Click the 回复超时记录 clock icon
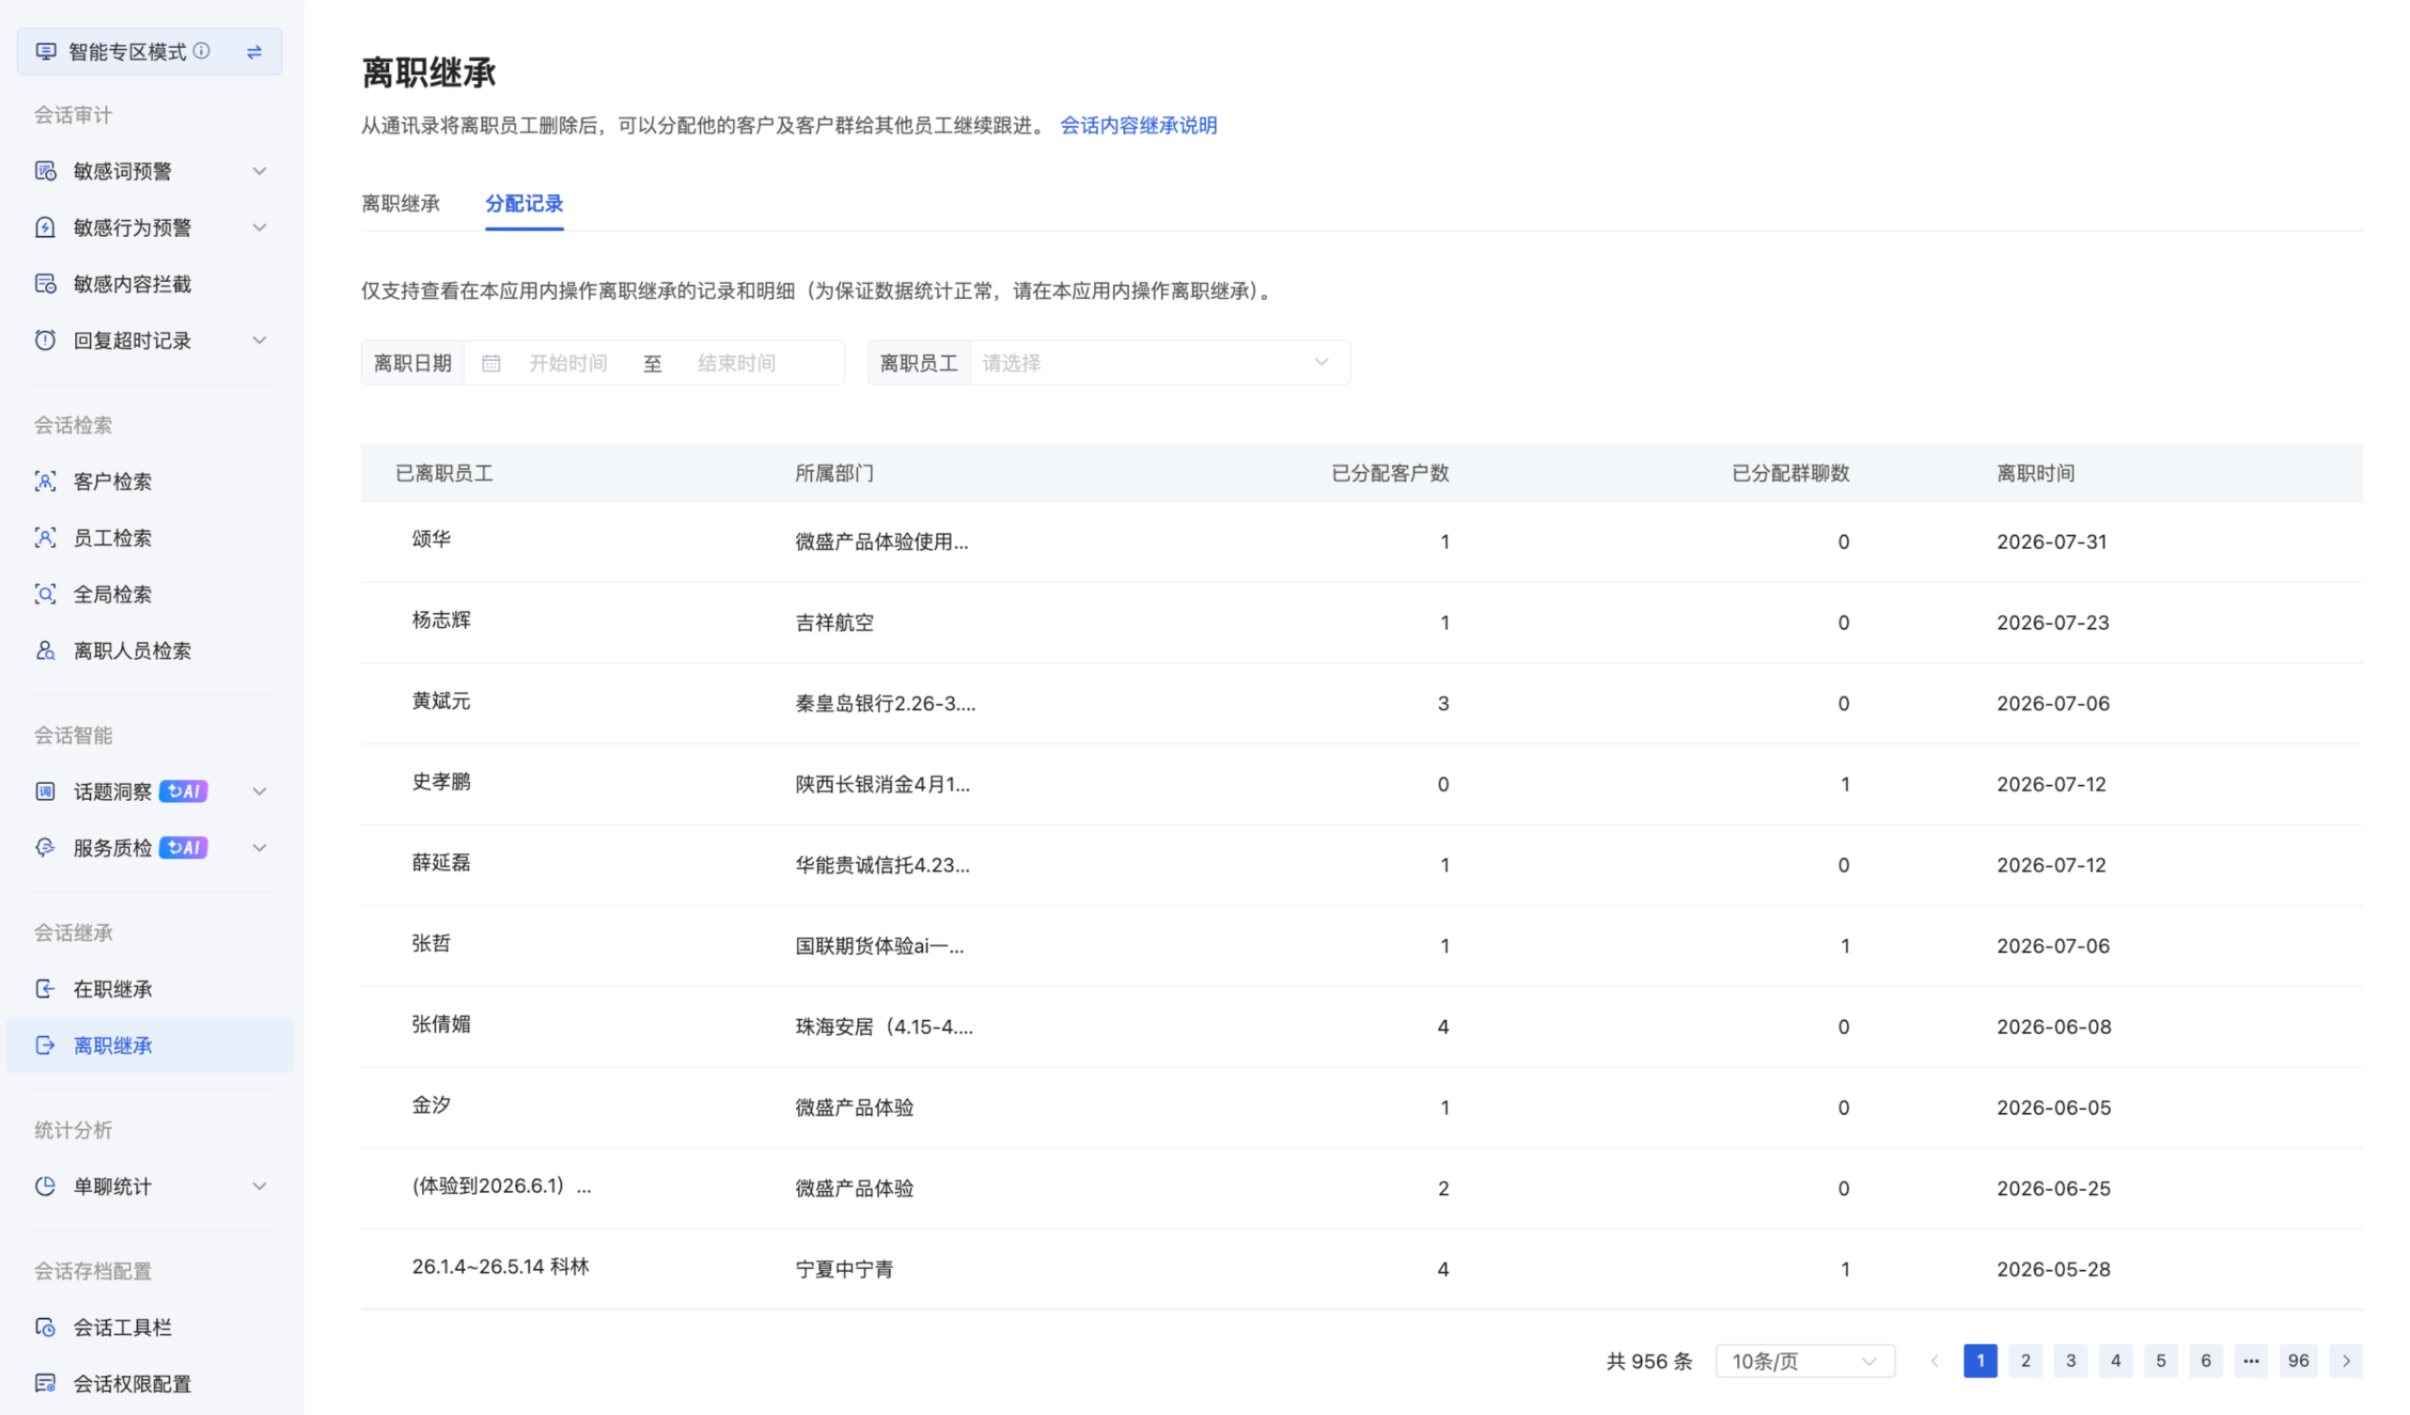Viewport: 2410px width, 1415px height. coord(45,340)
